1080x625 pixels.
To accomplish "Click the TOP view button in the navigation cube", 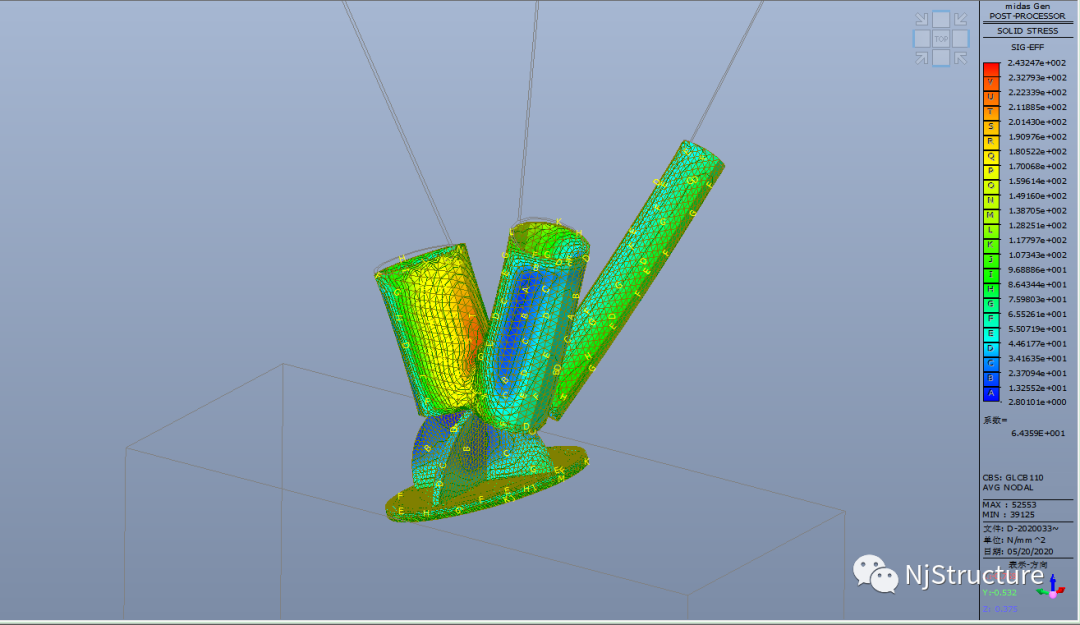I will pyautogui.click(x=941, y=39).
